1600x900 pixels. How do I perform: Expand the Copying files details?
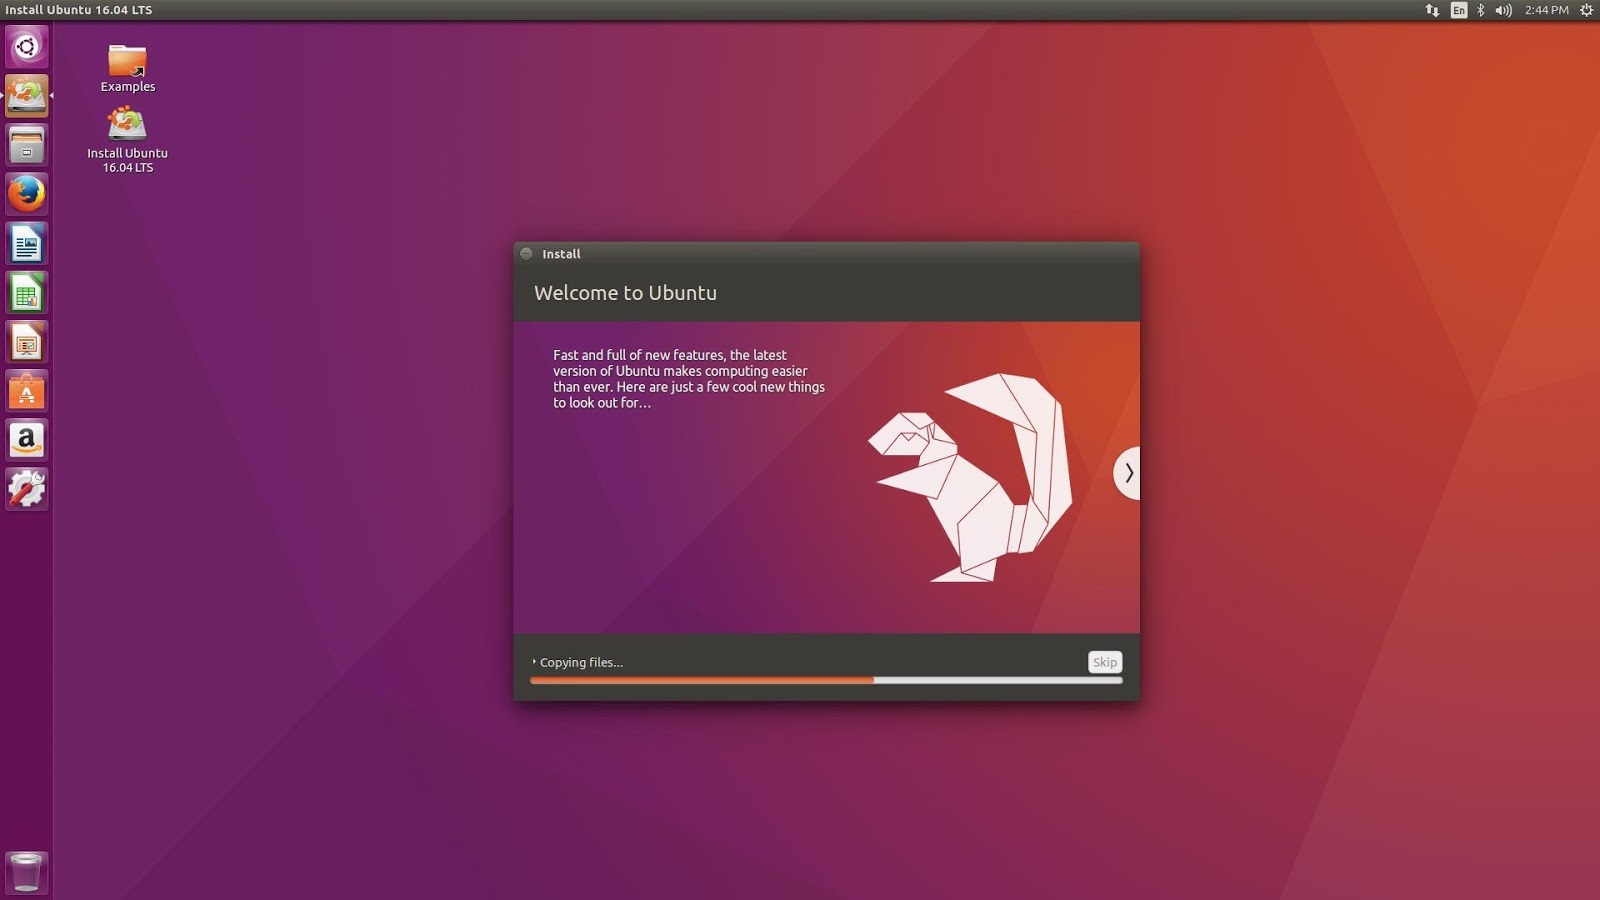click(x=578, y=662)
